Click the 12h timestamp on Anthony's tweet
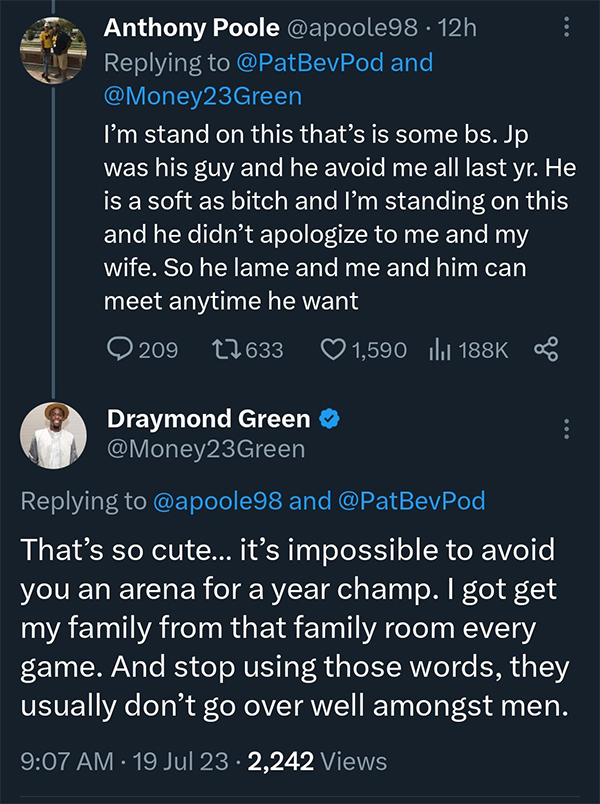Viewport: 600px width, 804px height. point(458,29)
